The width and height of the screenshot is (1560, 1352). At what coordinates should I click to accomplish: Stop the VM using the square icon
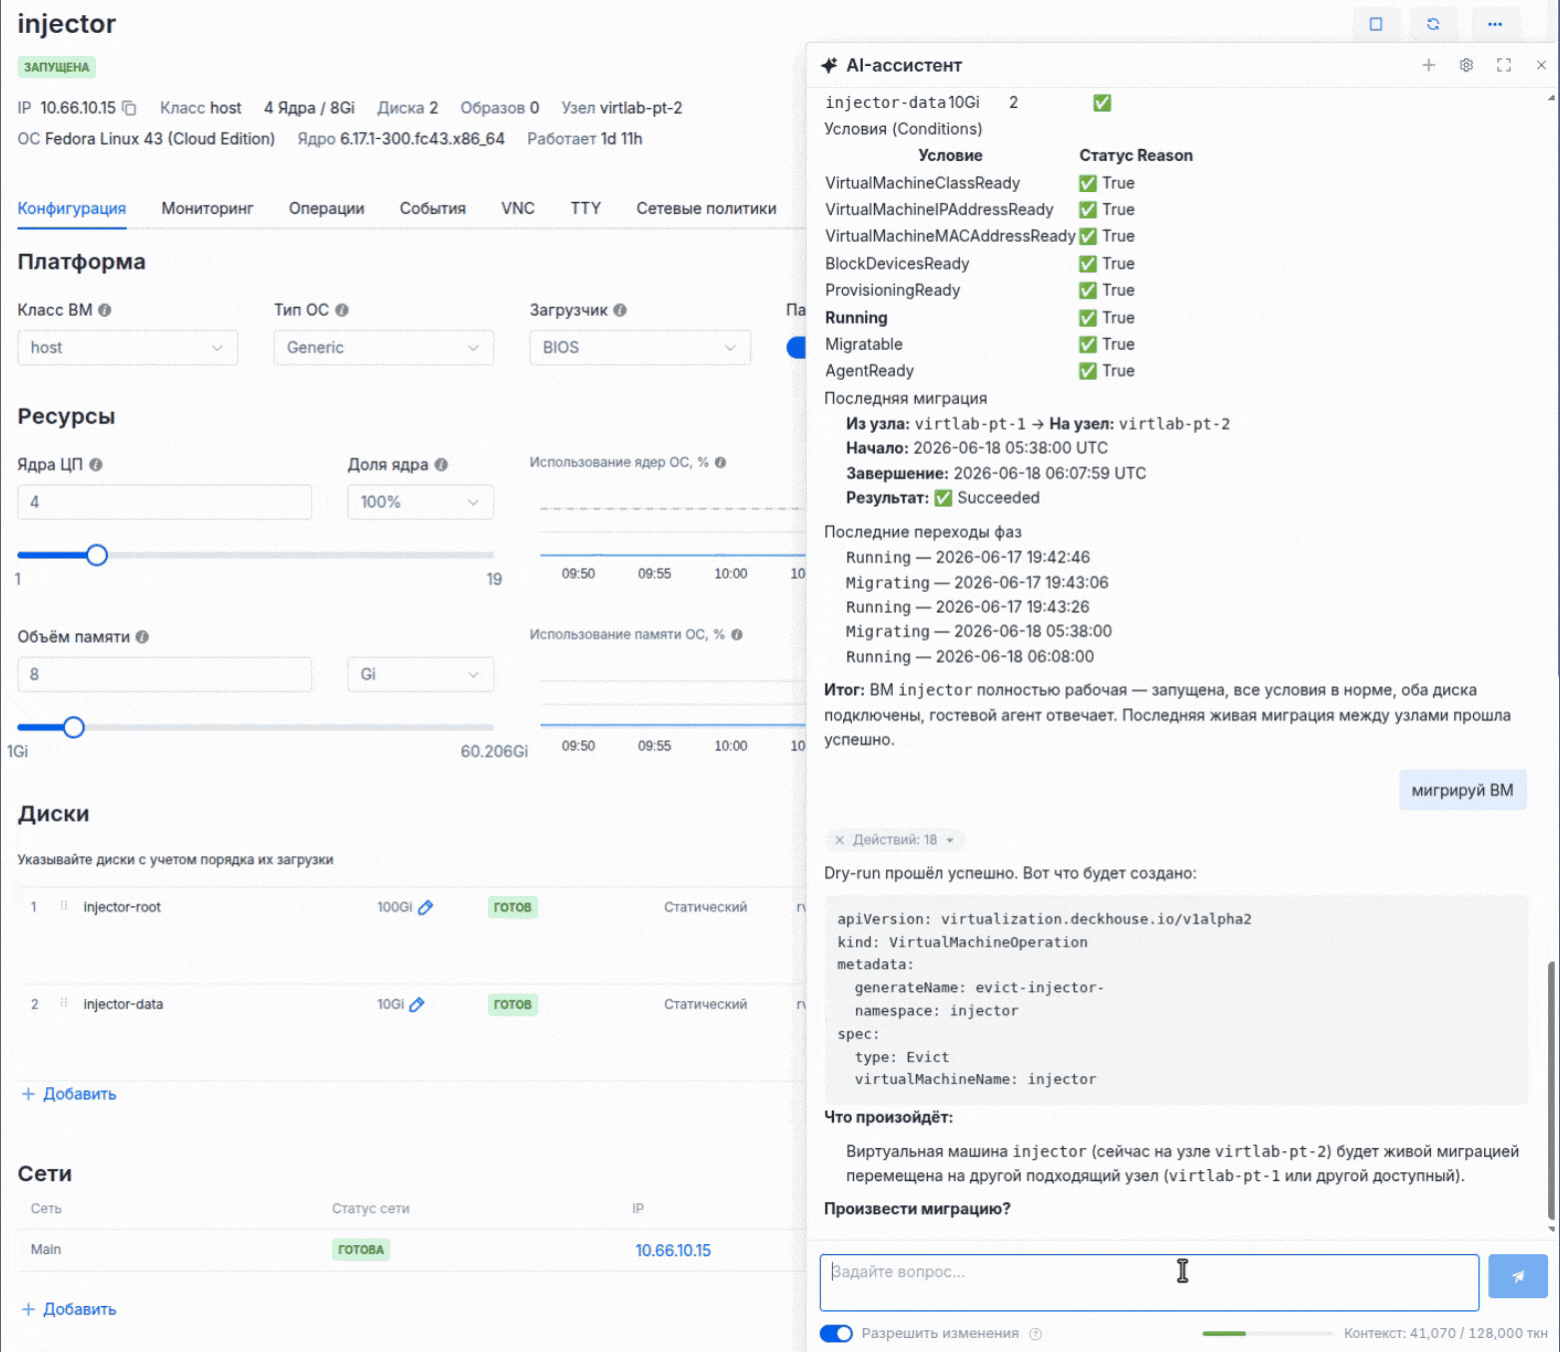click(1376, 24)
